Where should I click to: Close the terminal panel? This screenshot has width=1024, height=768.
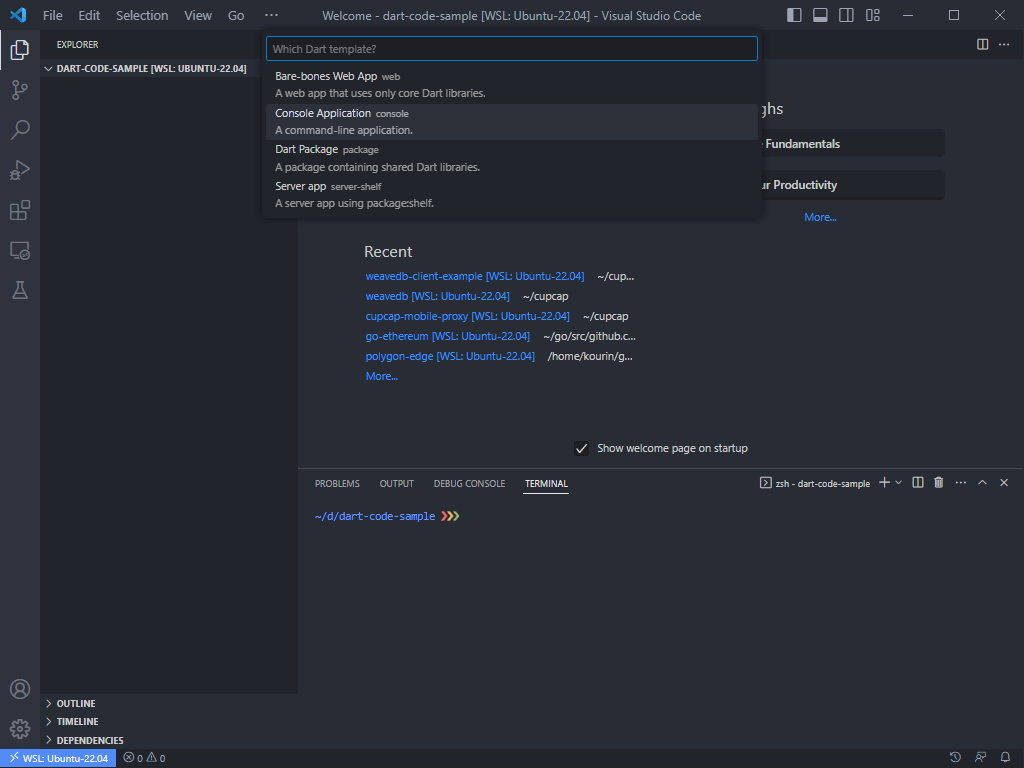[1004, 483]
